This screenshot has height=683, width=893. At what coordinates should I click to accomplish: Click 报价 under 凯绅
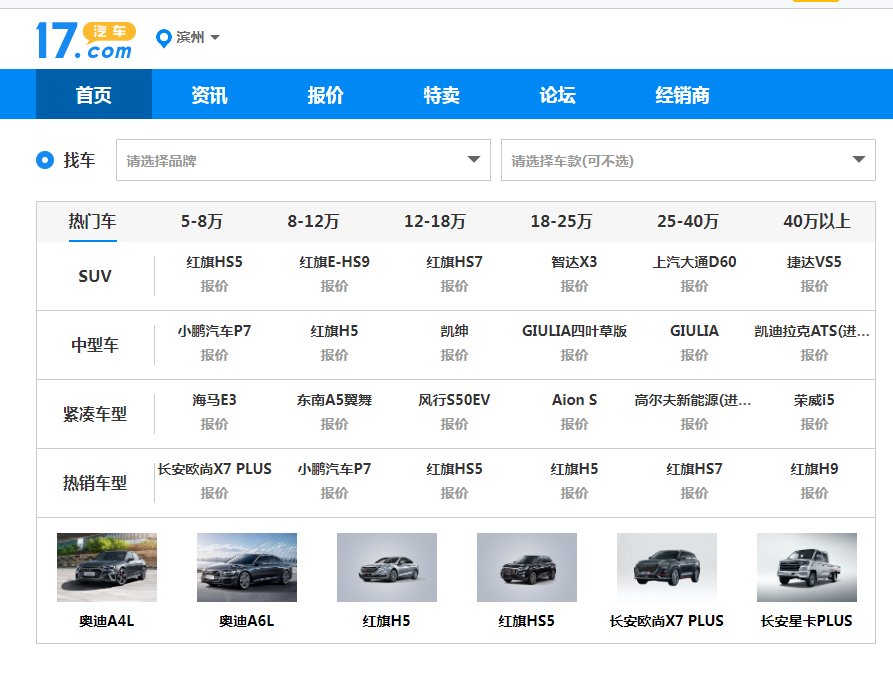click(x=454, y=355)
